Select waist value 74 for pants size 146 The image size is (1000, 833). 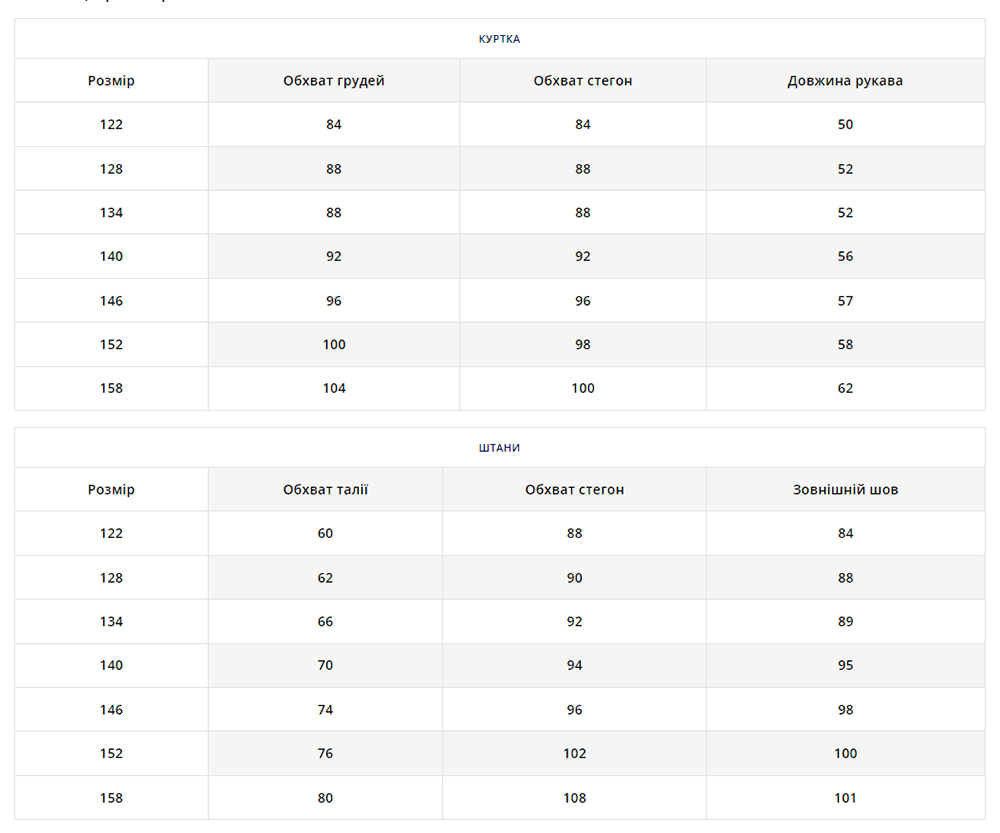(x=325, y=710)
